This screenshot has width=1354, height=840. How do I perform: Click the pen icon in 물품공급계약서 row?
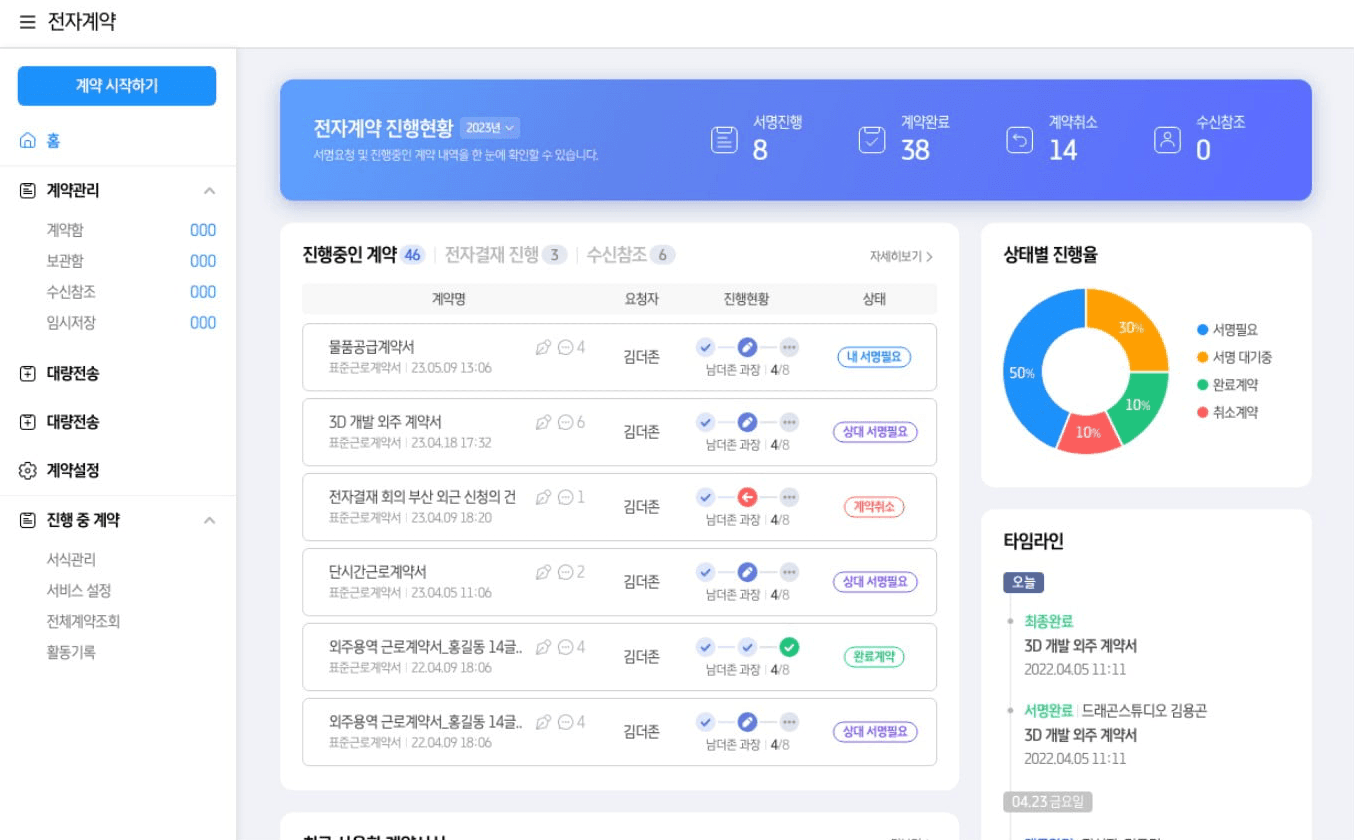coord(543,348)
